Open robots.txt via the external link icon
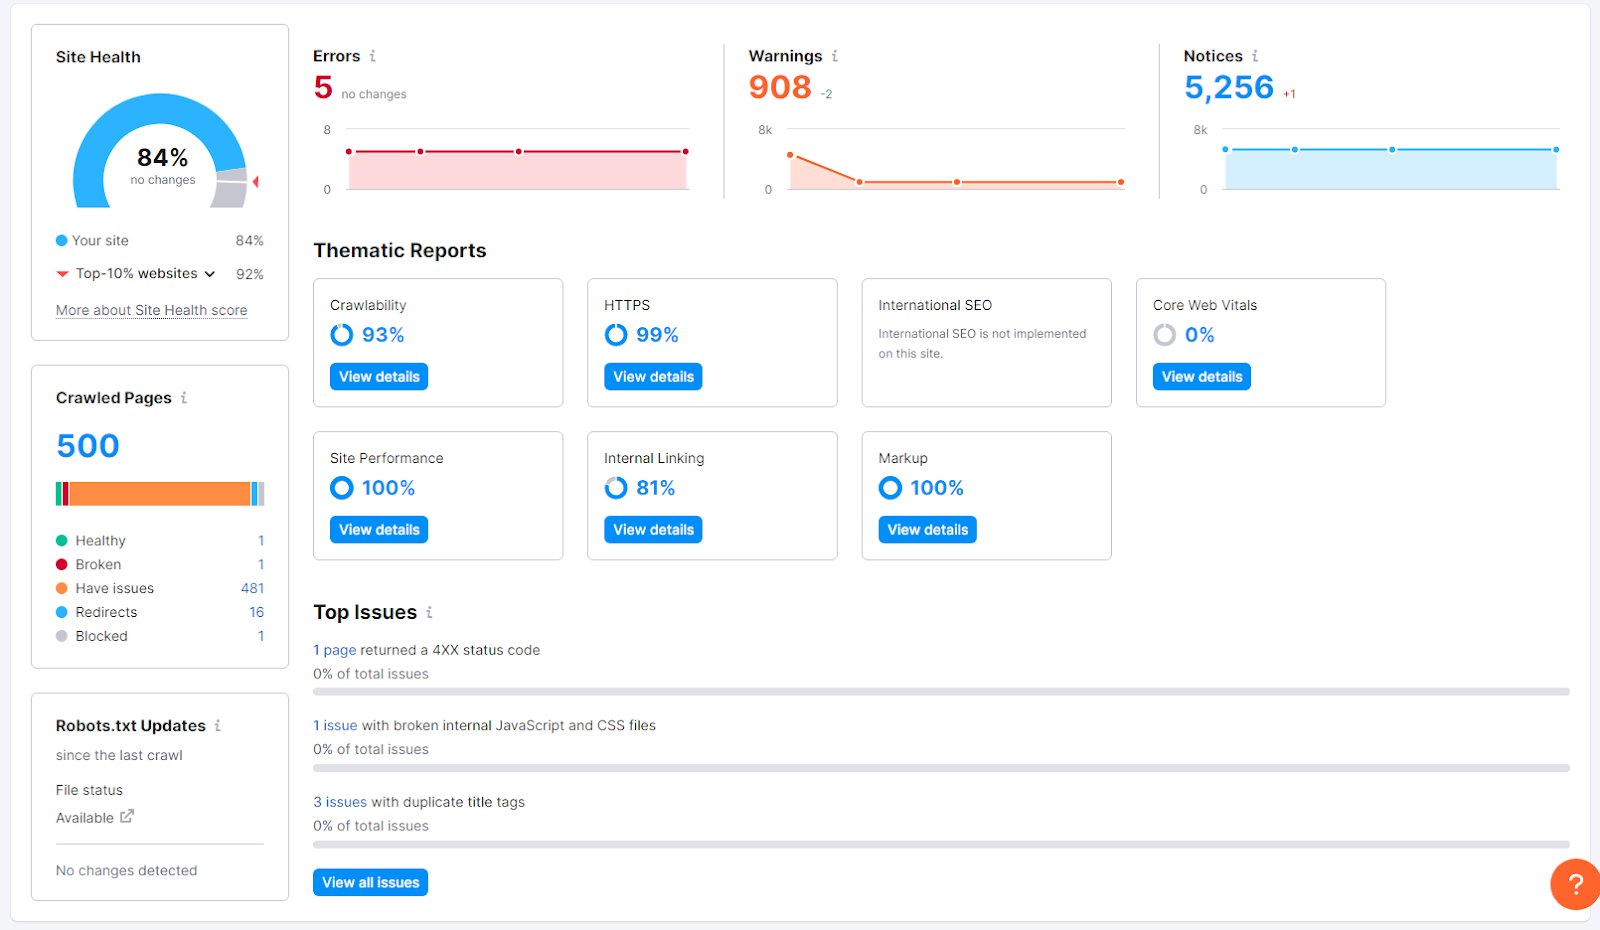Screen dimensions: 1600x930 pos(127,817)
